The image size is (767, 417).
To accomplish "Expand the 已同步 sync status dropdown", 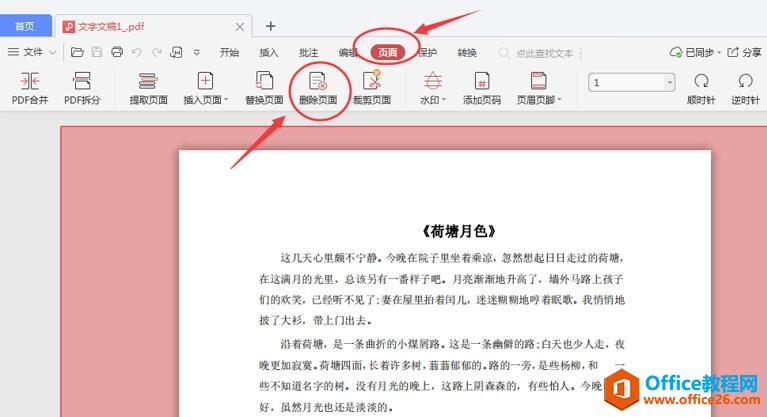I will coord(719,52).
